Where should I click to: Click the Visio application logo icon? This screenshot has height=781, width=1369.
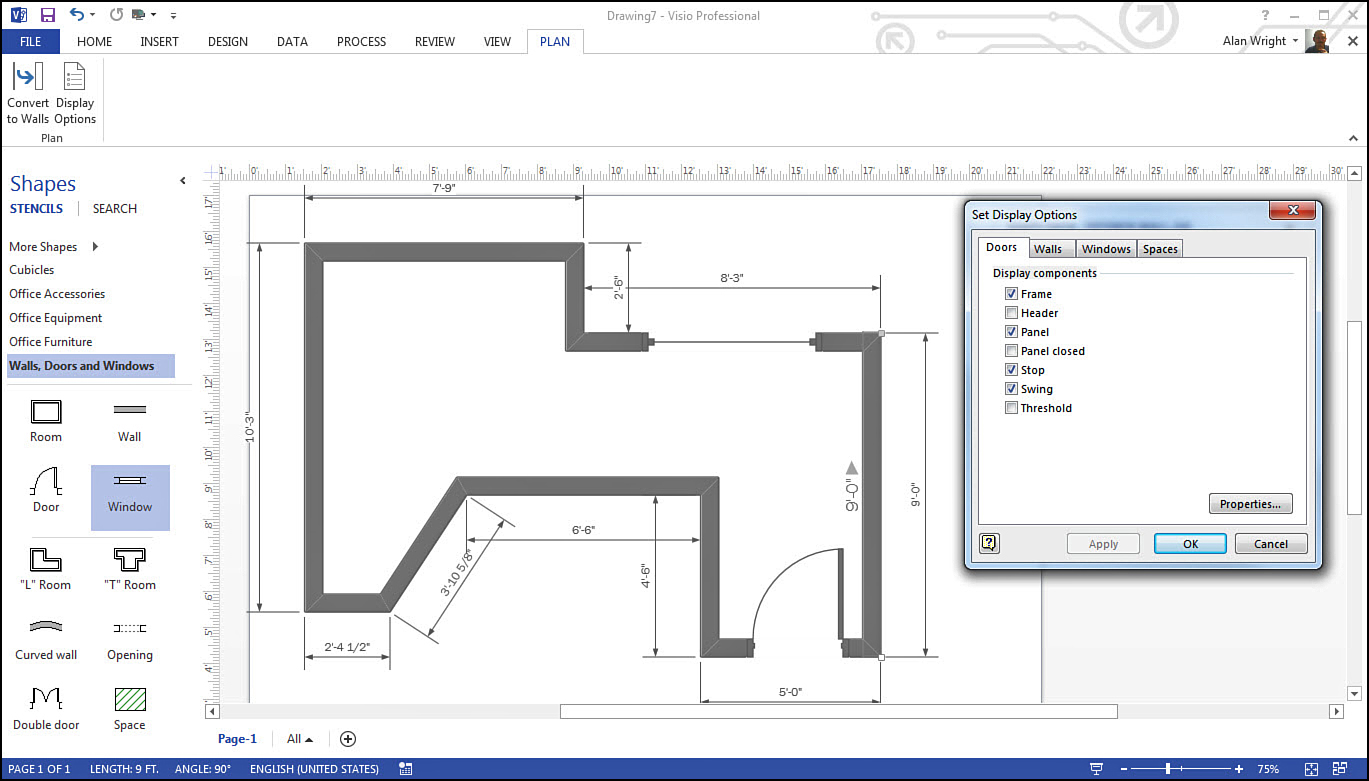(17, 15)
